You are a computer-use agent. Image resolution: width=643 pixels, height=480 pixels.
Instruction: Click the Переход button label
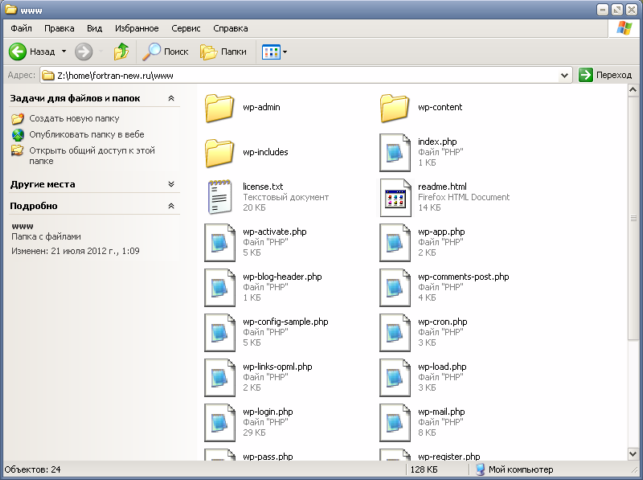(x=613, y=75)
